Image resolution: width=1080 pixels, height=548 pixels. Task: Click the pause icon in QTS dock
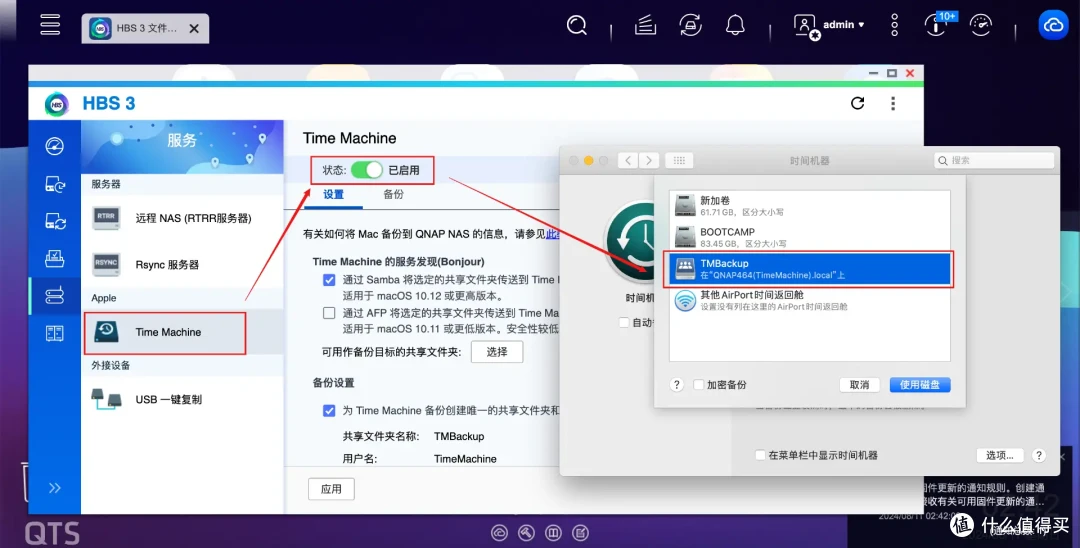pos(553,532)
